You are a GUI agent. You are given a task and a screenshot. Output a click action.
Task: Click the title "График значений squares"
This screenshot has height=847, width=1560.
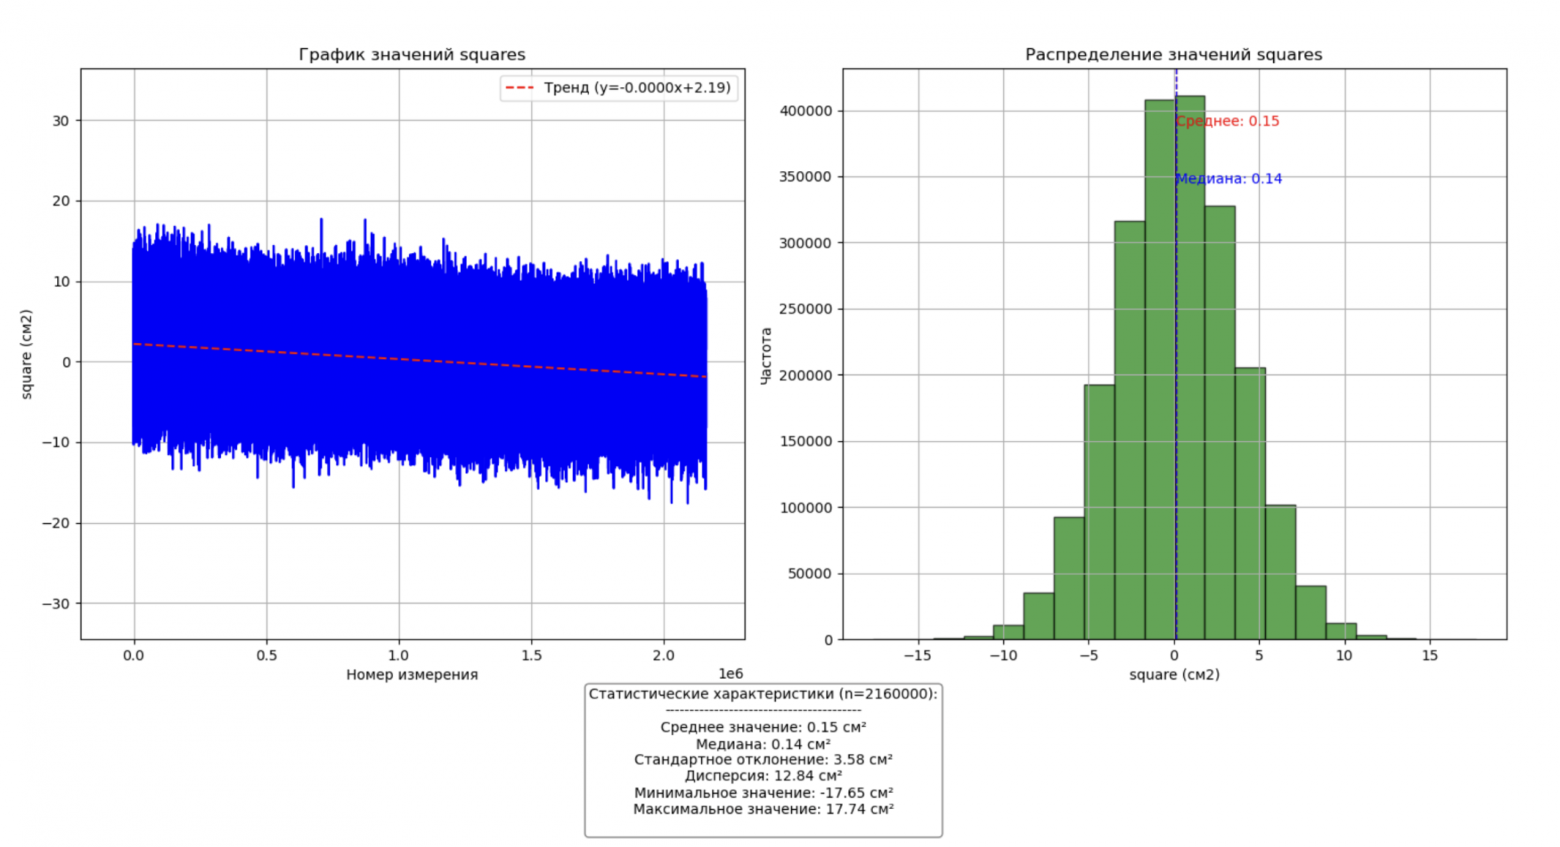click(x=411, y=55)
